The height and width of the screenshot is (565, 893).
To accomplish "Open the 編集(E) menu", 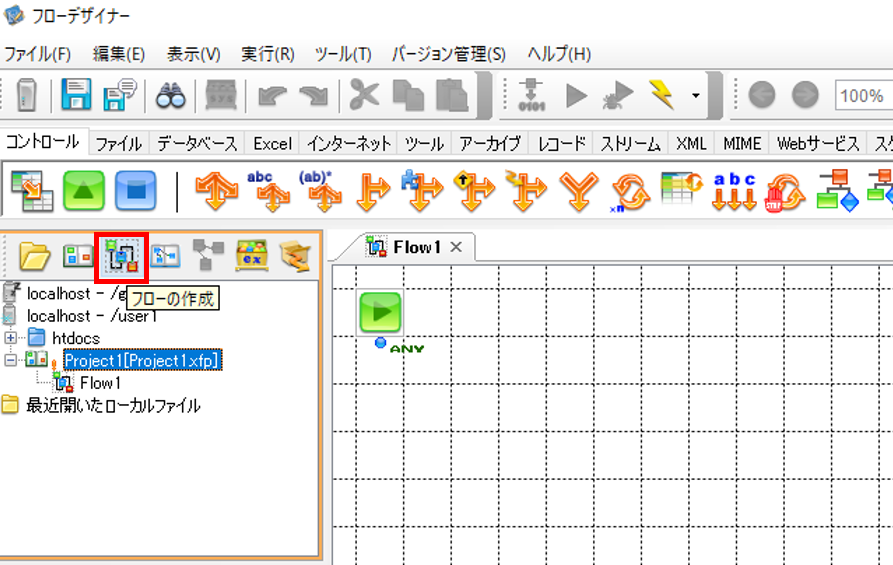I will [x=118, y=54].
